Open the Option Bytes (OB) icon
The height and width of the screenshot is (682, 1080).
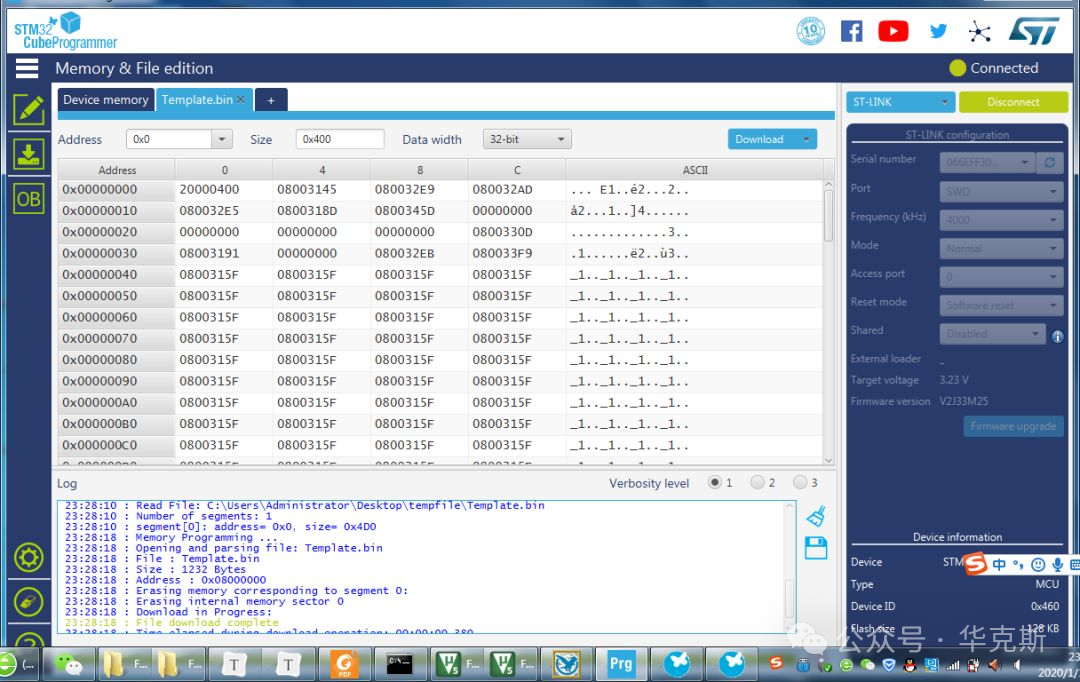[x=28, y=199]
